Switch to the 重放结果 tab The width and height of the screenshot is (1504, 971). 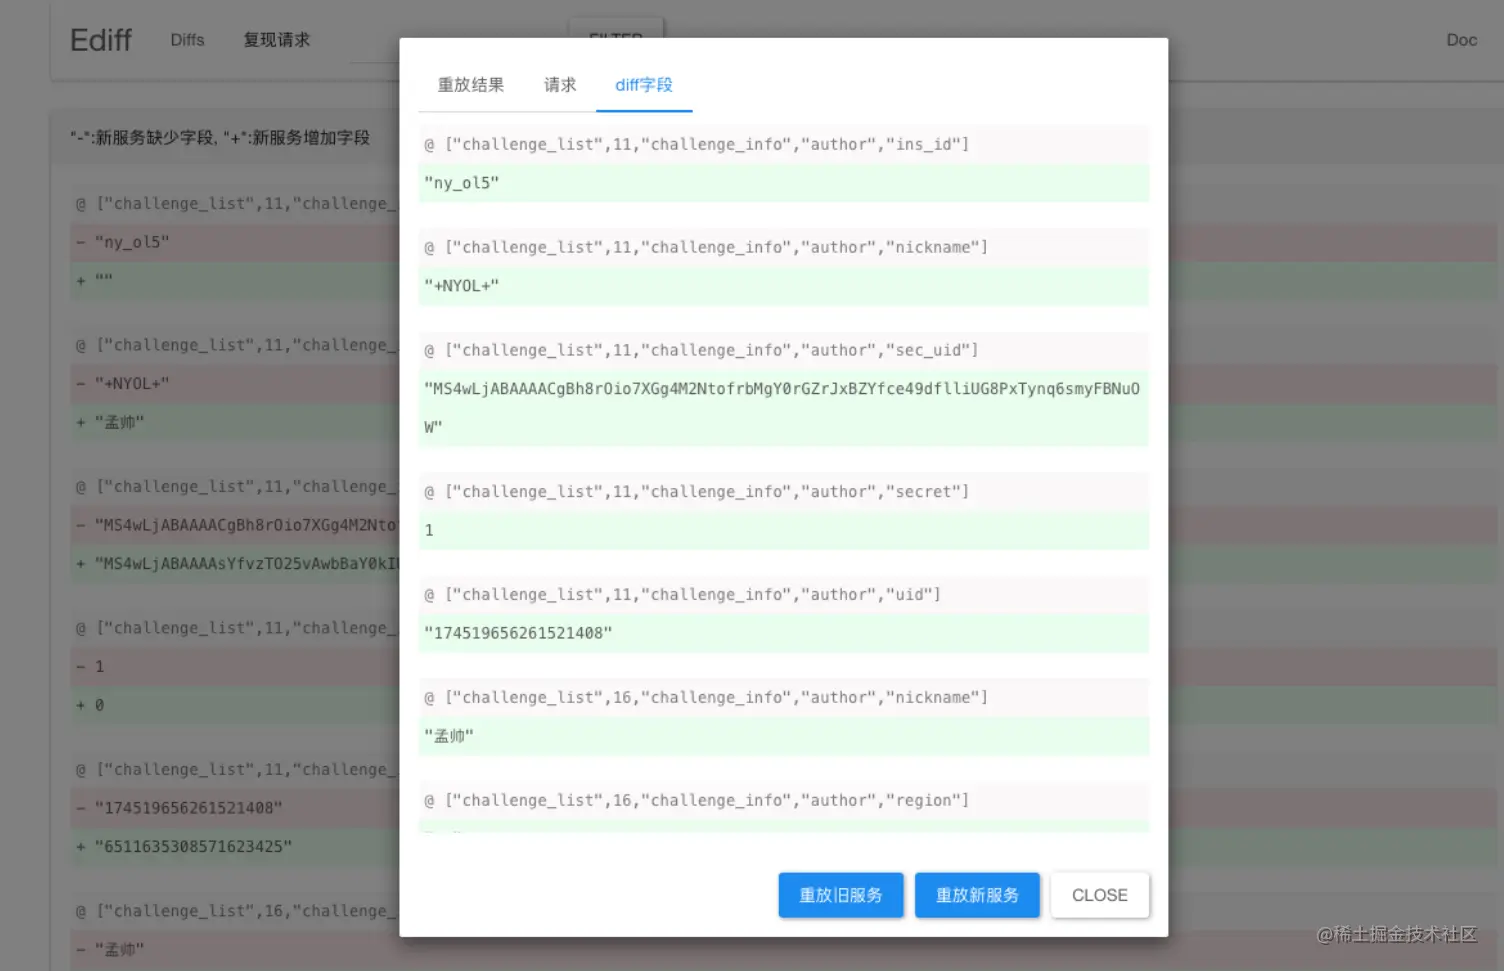(x=470, y=85)
